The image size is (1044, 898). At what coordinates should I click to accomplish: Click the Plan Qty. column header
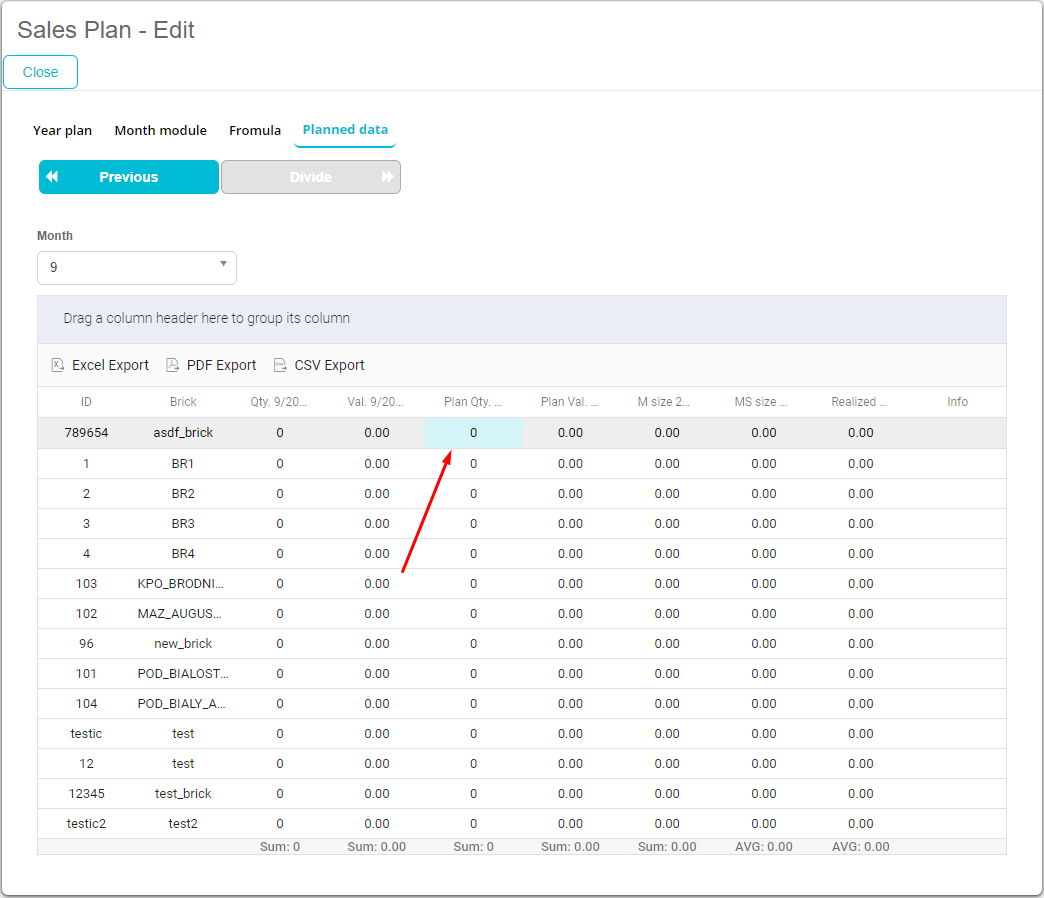473,402
